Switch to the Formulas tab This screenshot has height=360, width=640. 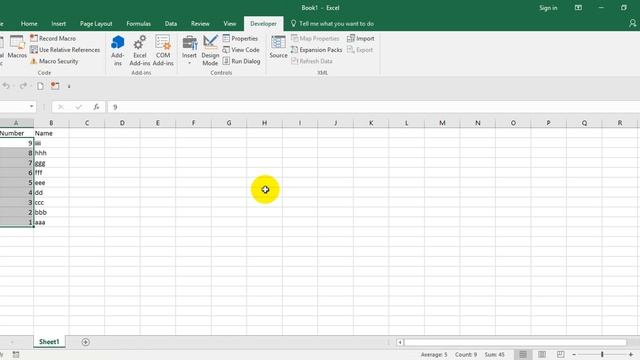138,24
